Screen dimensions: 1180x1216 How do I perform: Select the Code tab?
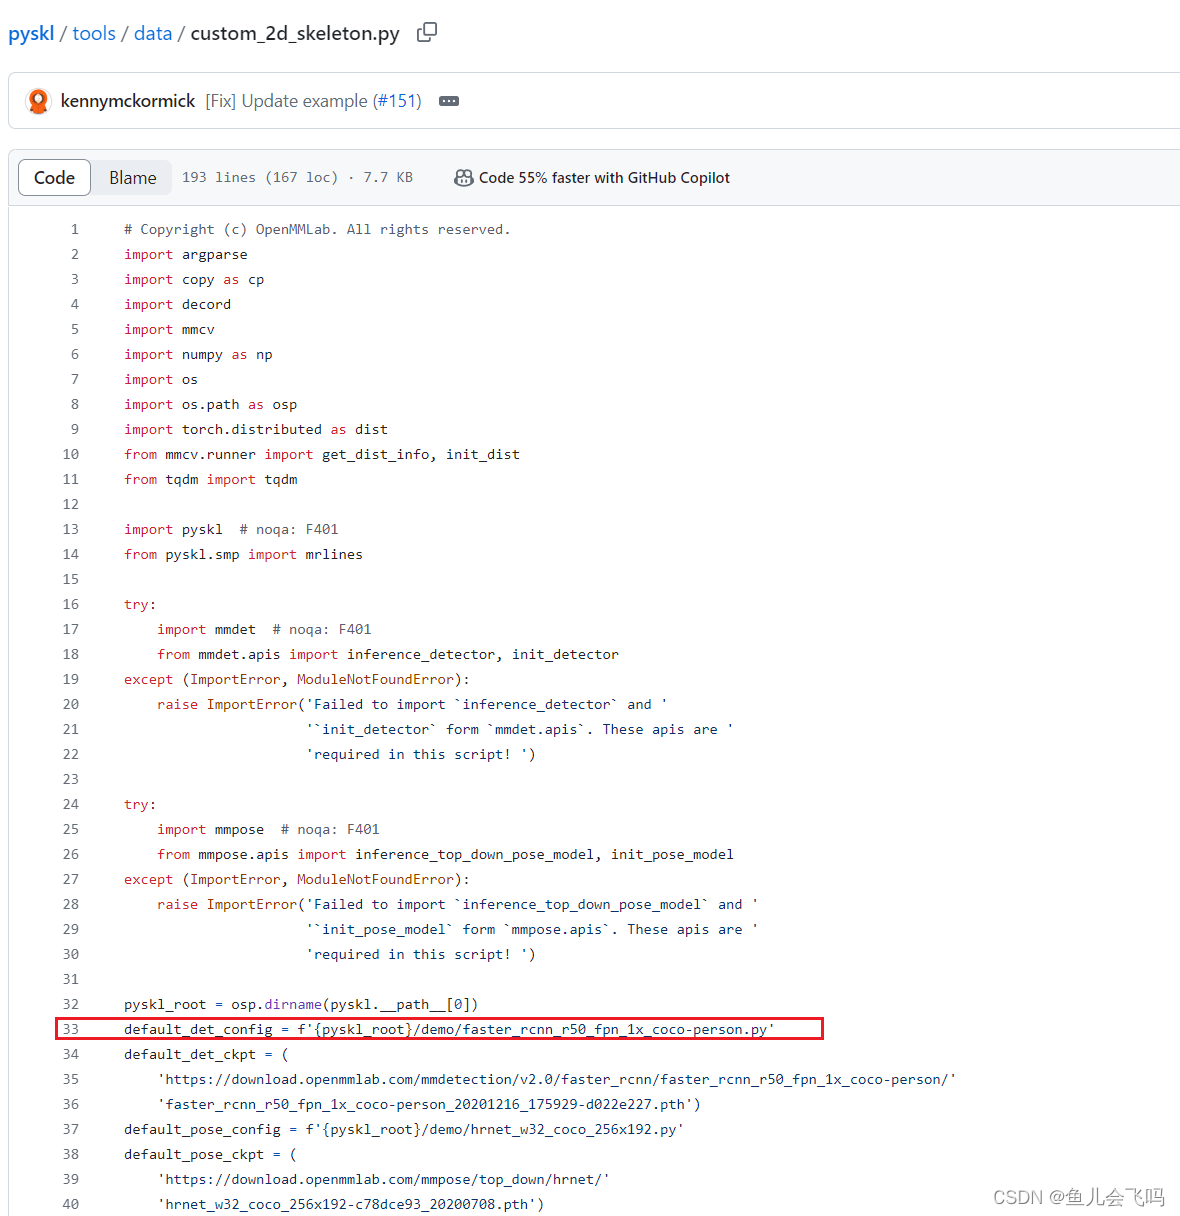[x=54, y=177]
